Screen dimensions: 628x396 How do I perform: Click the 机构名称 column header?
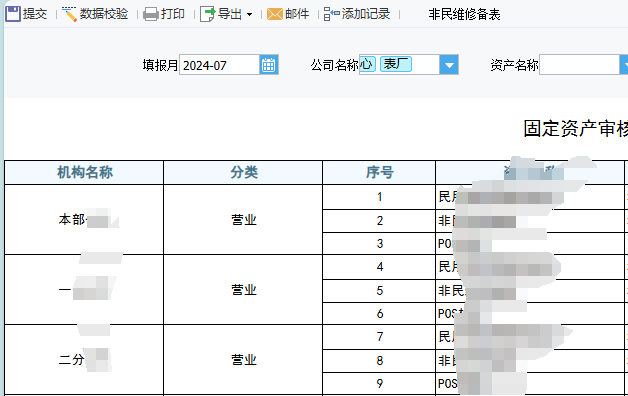[84, 173]
